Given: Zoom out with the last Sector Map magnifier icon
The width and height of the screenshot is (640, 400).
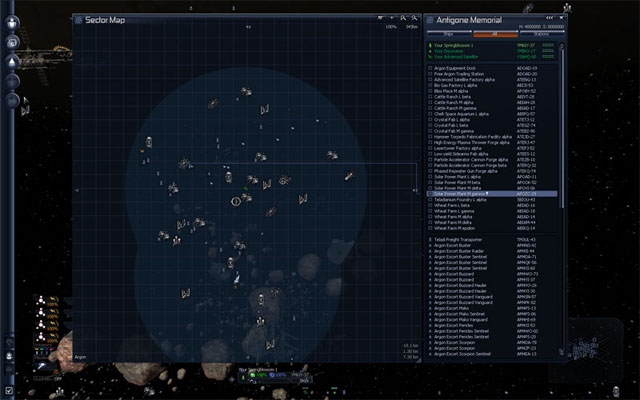Looking at the screenshot, I should click(x=414, y=18).
